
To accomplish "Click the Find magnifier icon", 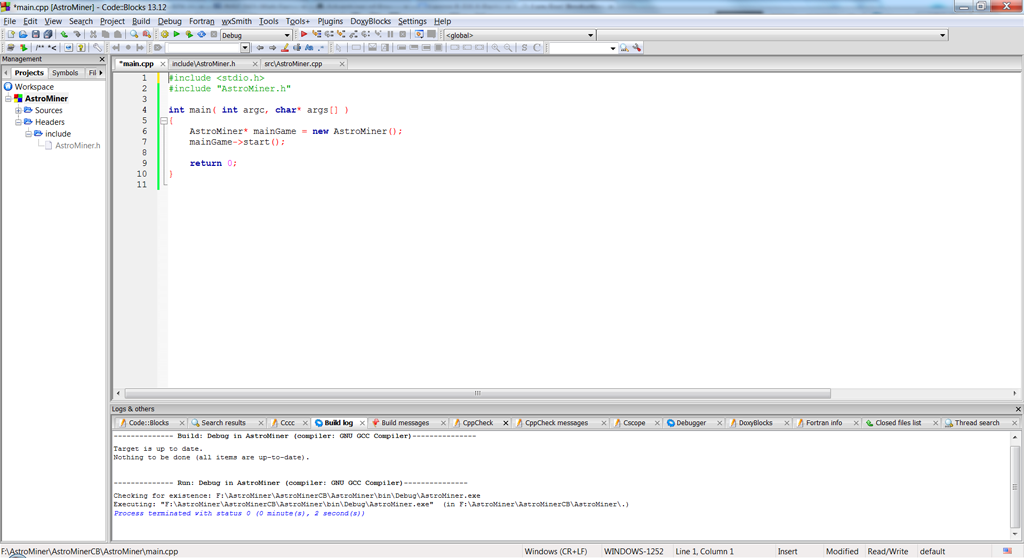I will point(134,35).
